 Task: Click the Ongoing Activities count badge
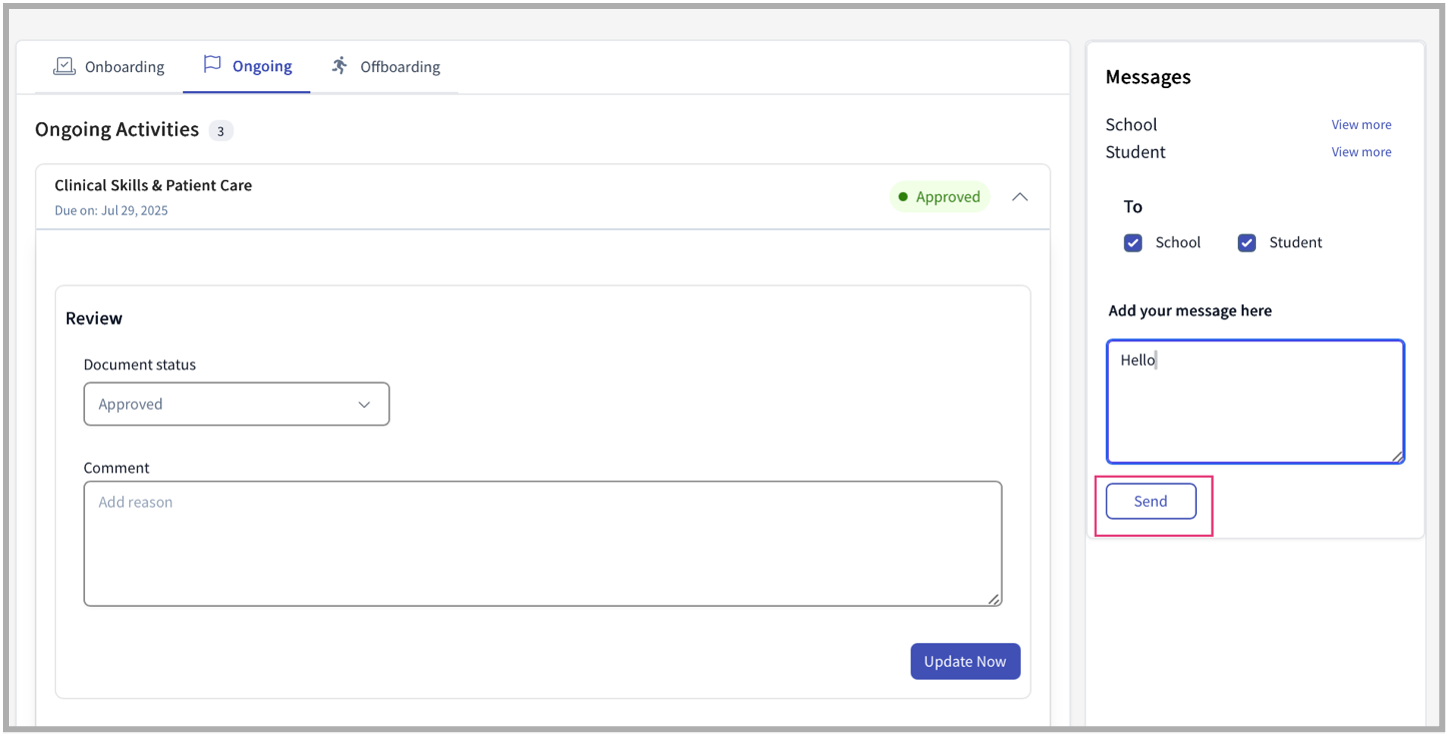point(221,131)
